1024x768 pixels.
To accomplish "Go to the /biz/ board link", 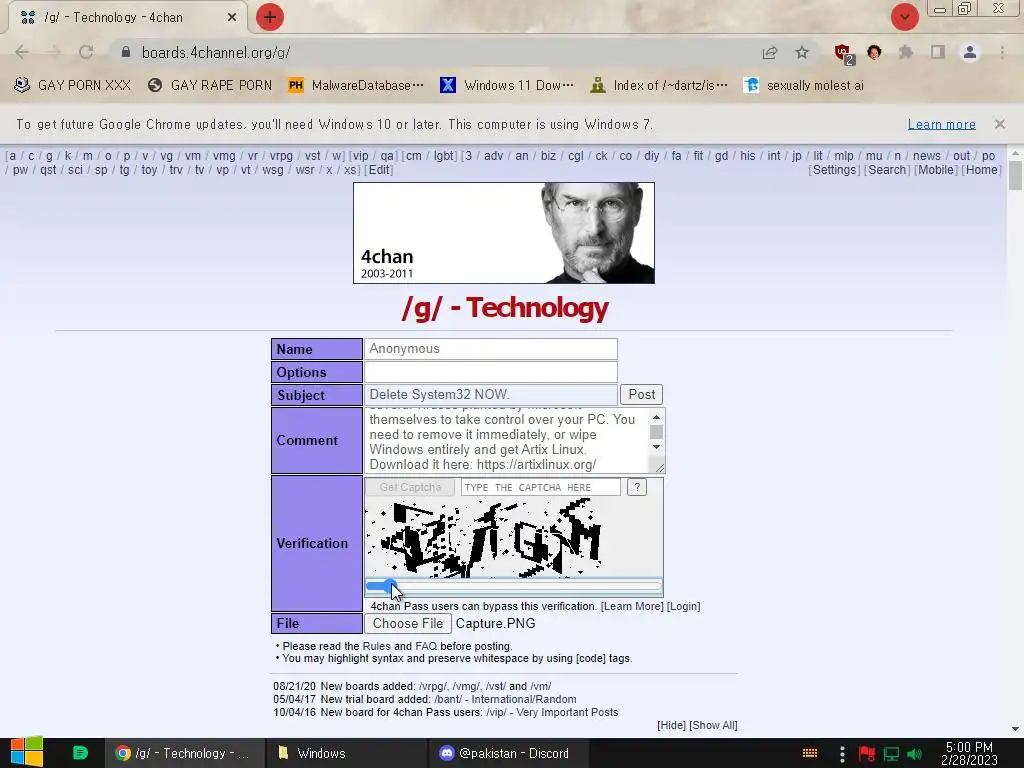I will click(x=549, y=156).
